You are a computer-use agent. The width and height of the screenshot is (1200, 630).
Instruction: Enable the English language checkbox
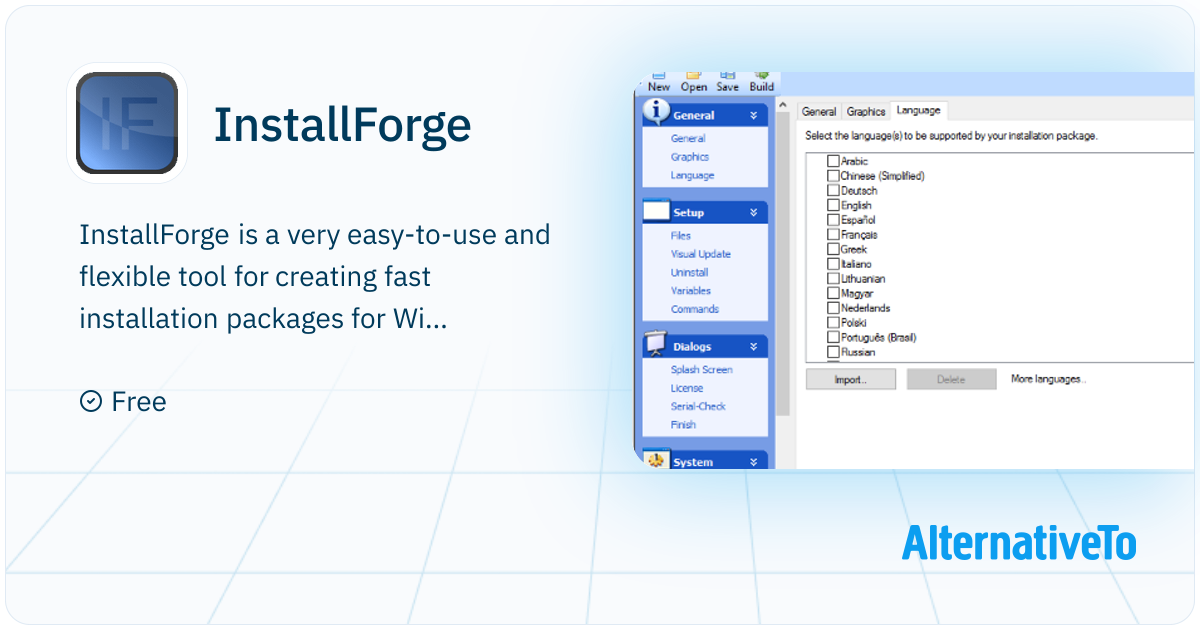click(833, 205)
